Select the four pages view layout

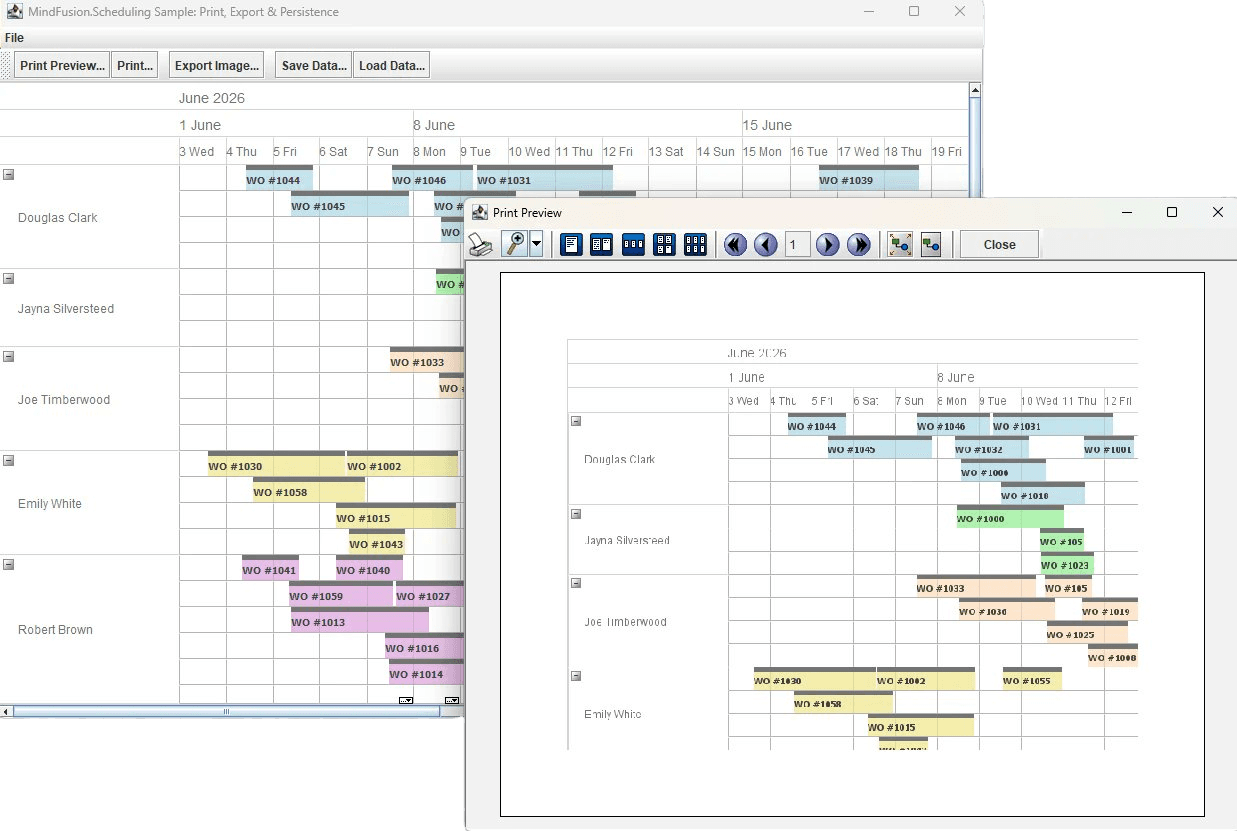pos(664,245)
